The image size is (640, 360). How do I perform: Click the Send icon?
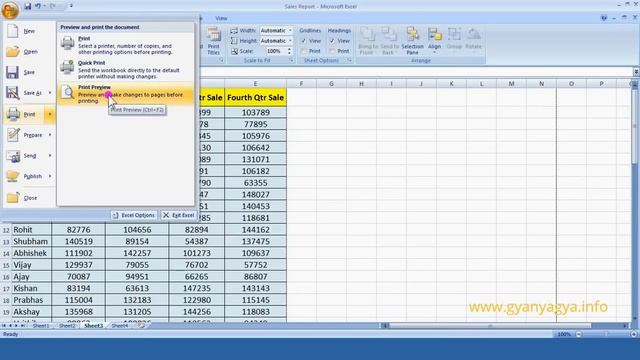pos(13,156)
